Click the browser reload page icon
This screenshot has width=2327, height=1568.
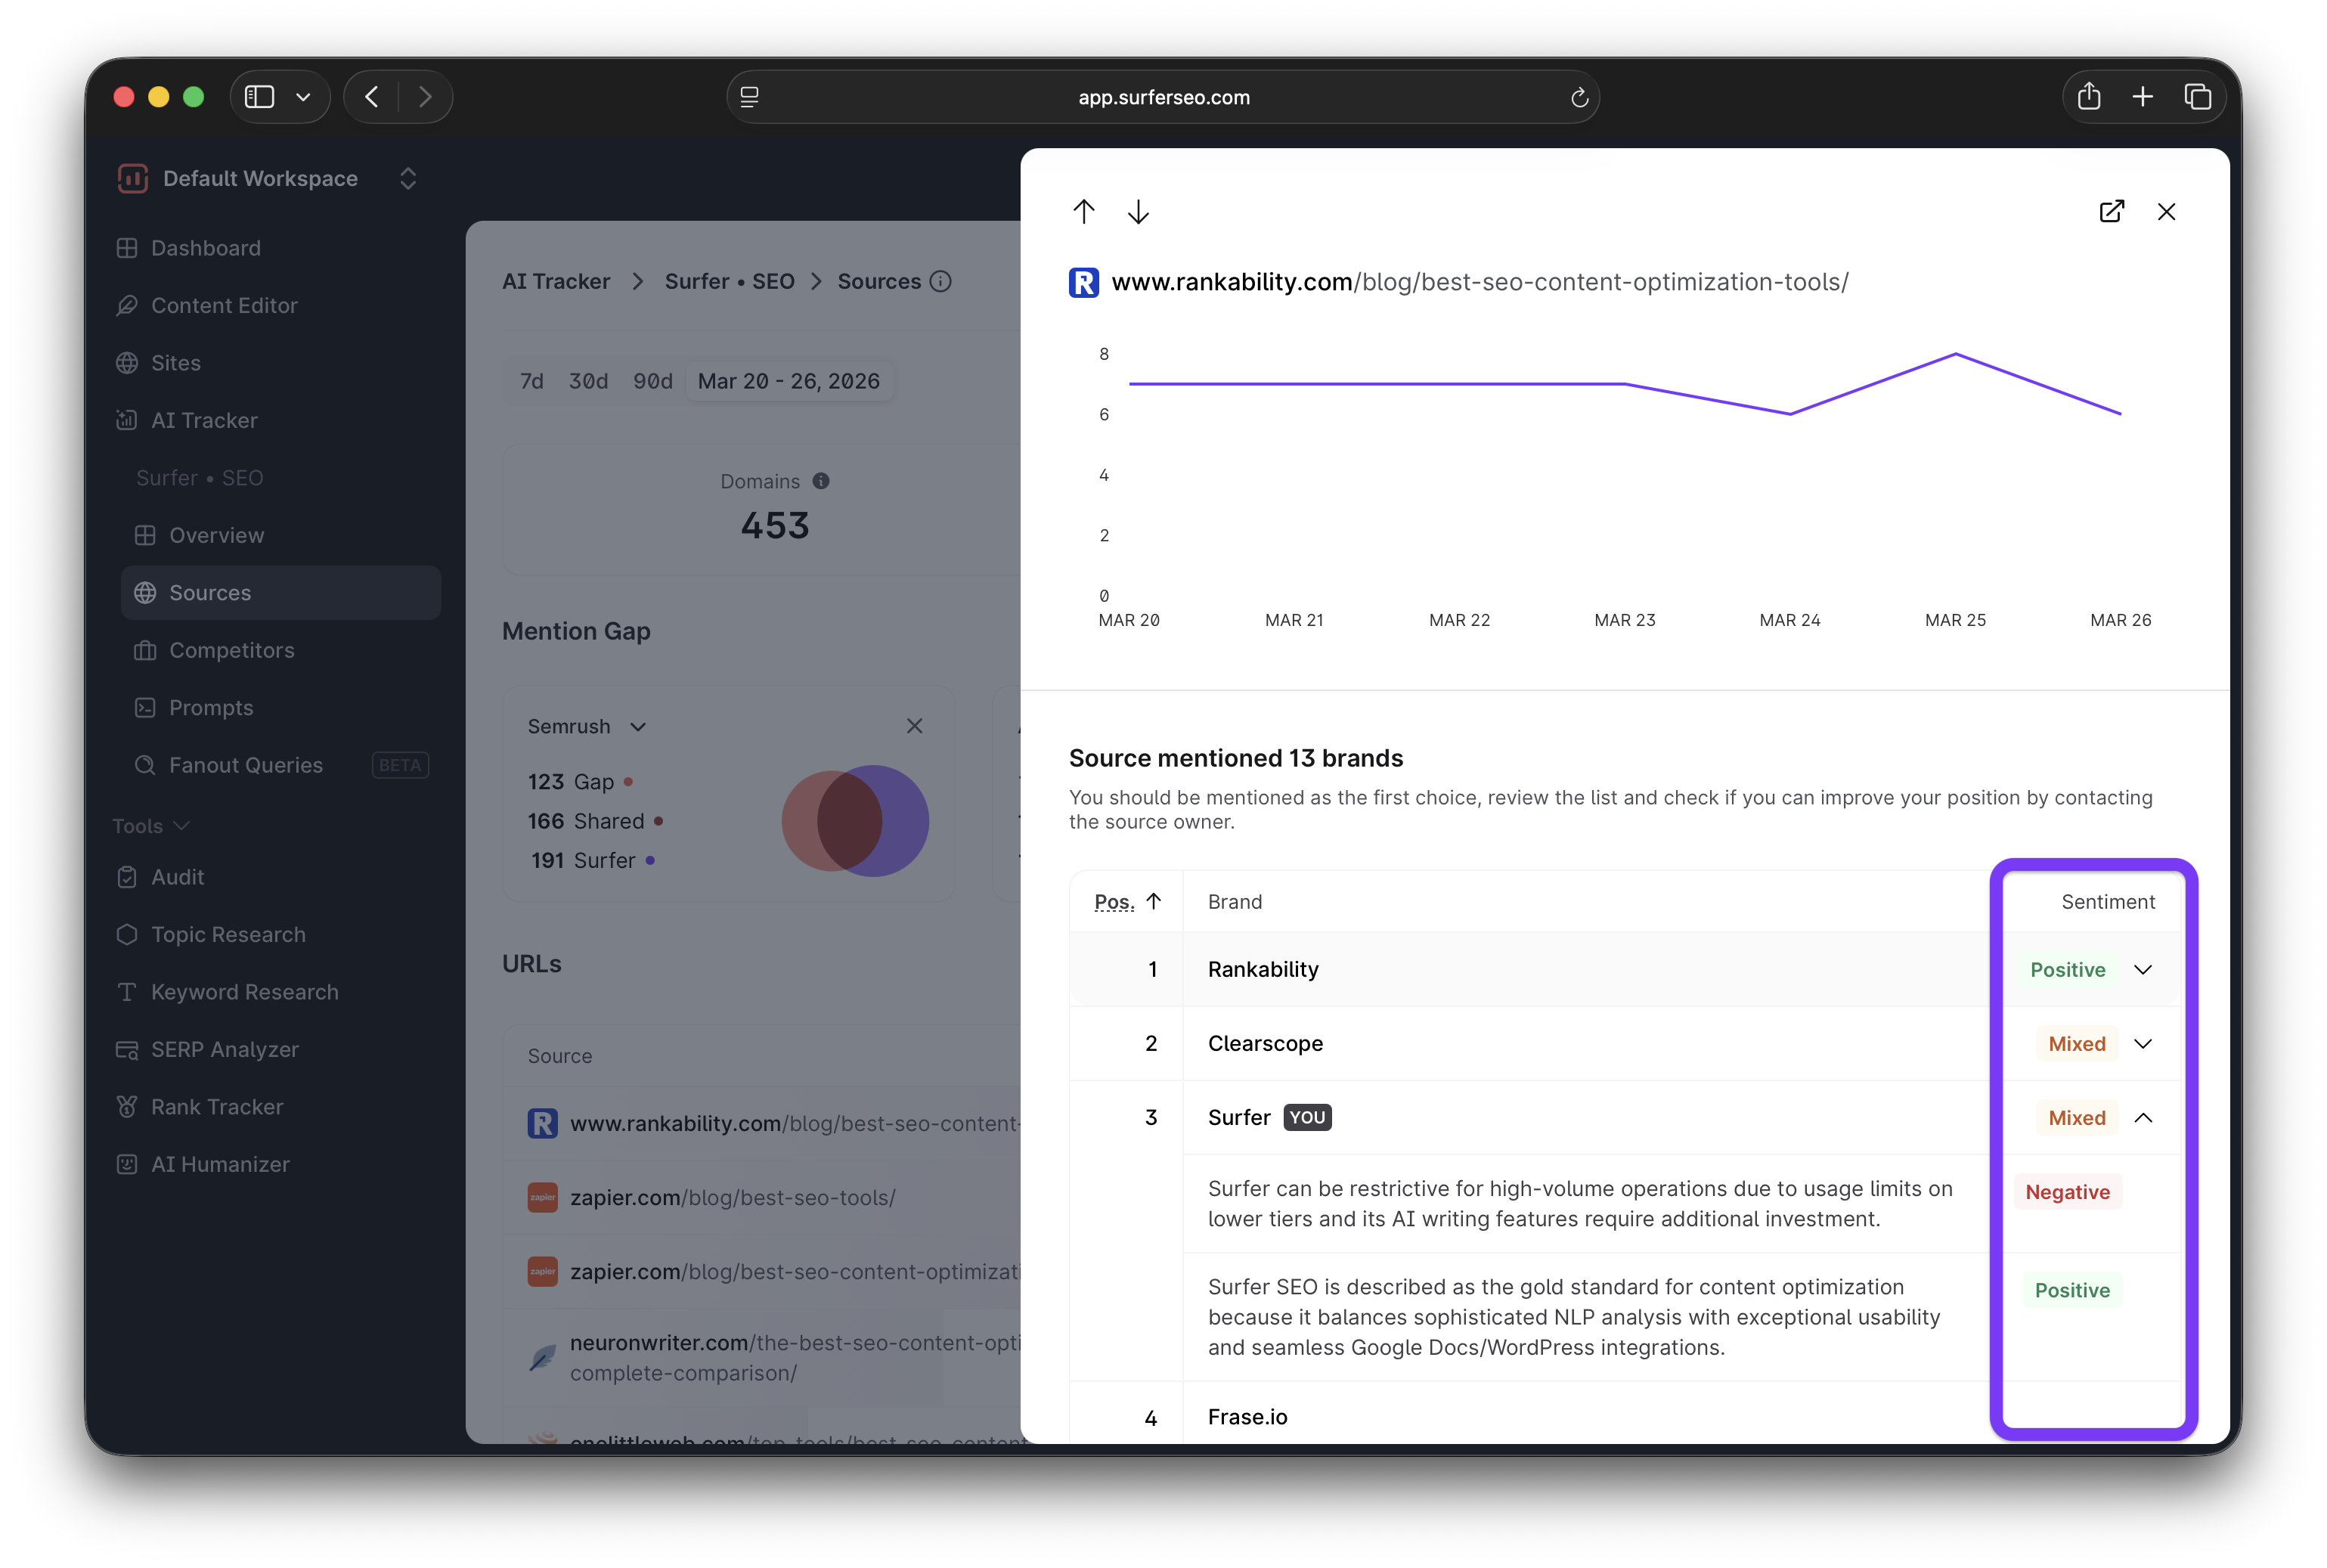tap(1579, 97)
